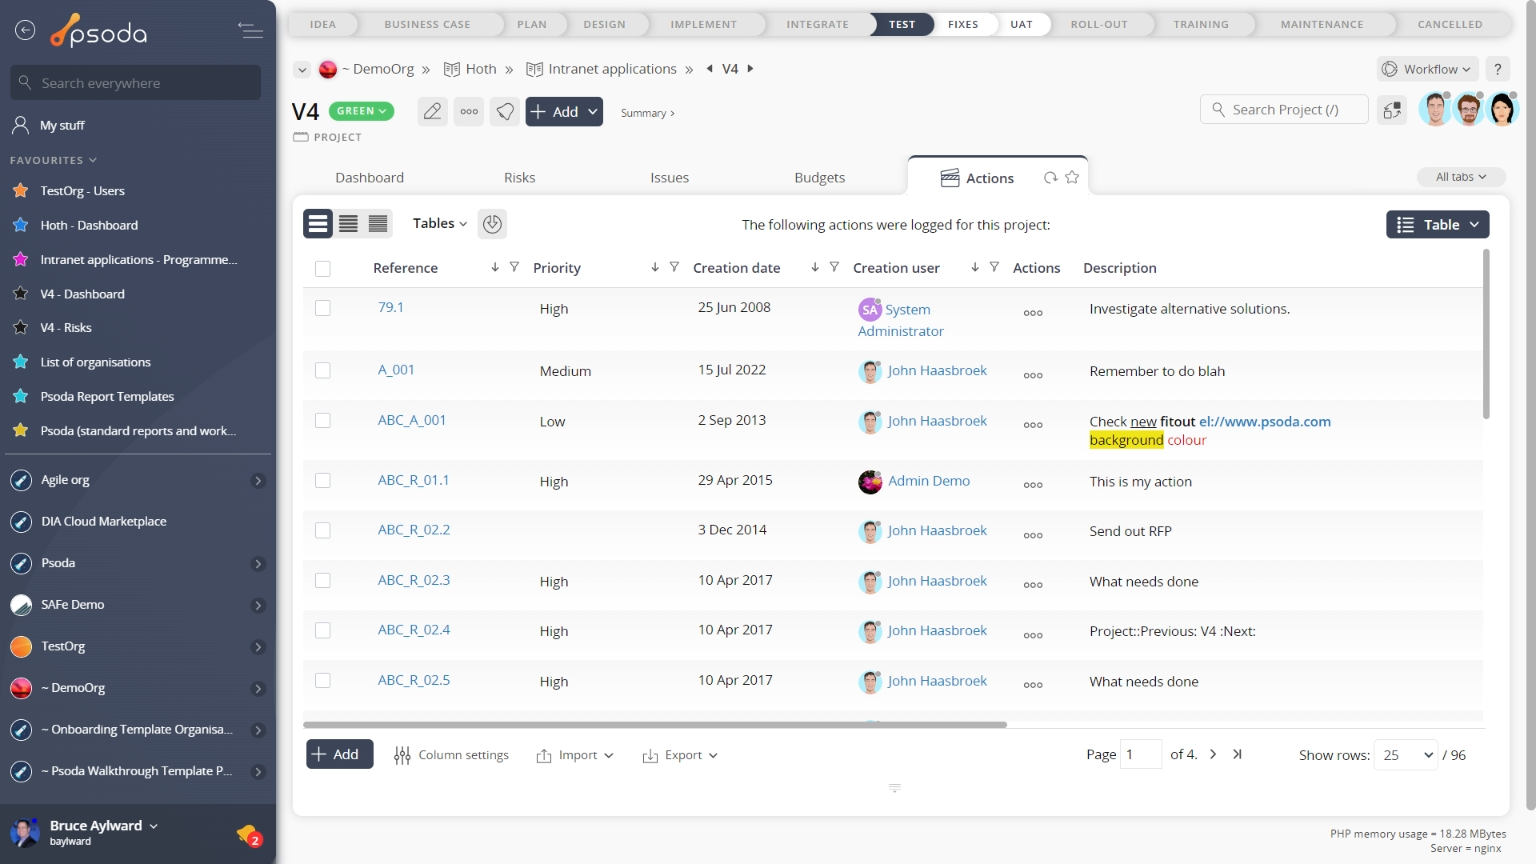The image size is (1536, 864).
Task: Click Column settings button
Action: click(x=452, y=756)
